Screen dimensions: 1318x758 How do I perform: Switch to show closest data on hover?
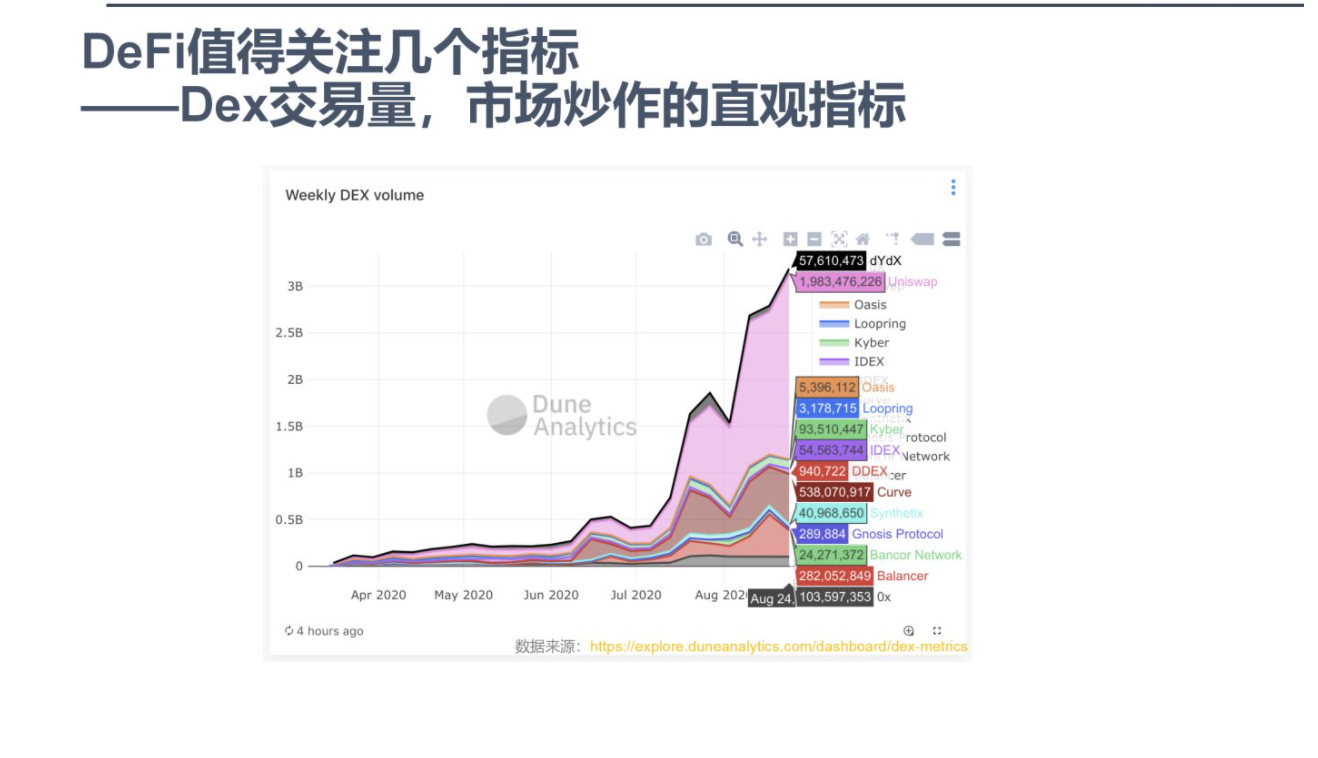point(921,239)
